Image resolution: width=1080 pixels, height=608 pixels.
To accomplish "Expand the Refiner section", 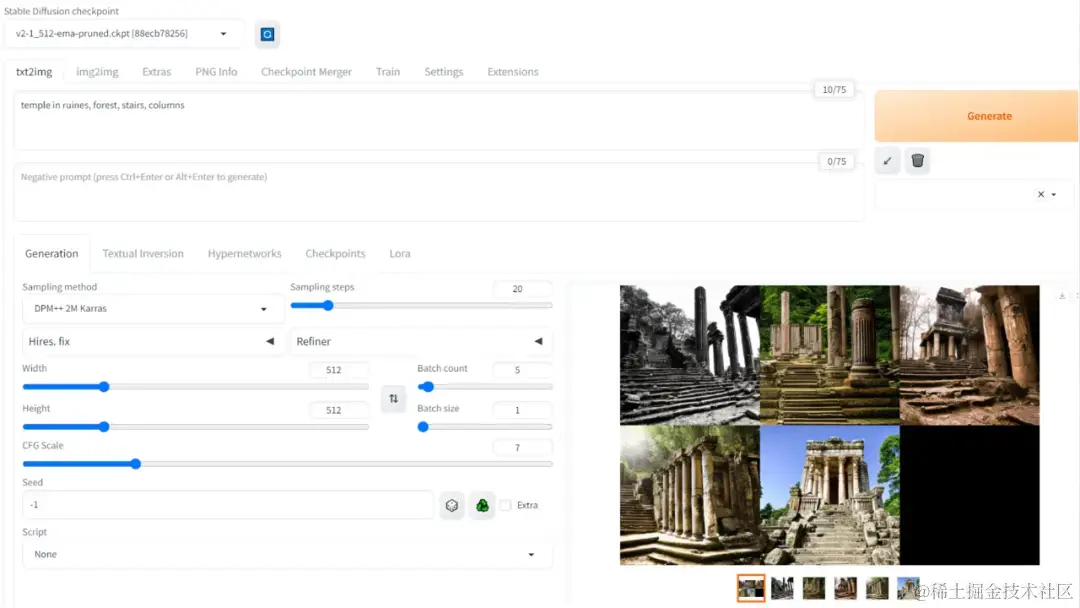I will tap(419, 342).
